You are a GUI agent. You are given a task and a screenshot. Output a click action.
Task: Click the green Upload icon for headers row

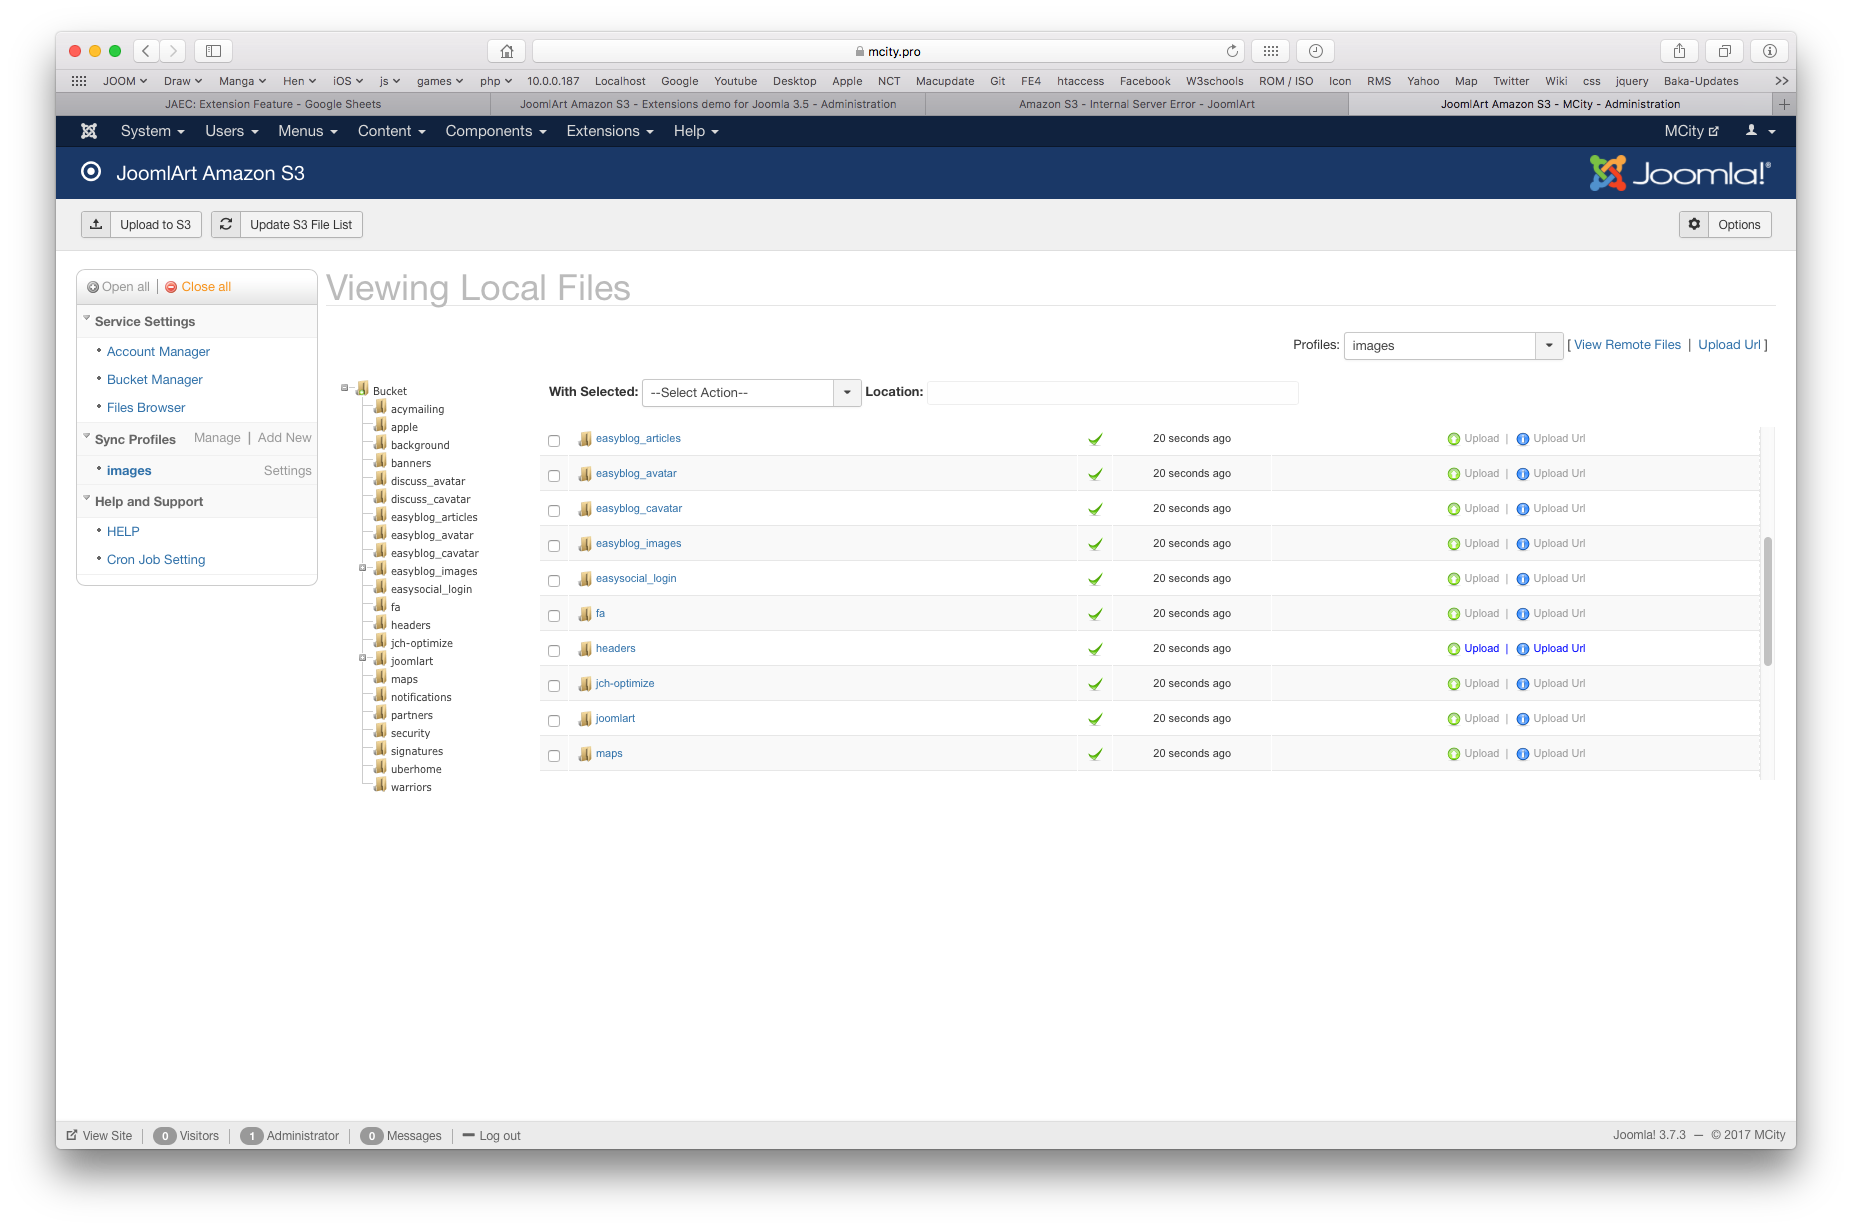[x=1454, y=649]
